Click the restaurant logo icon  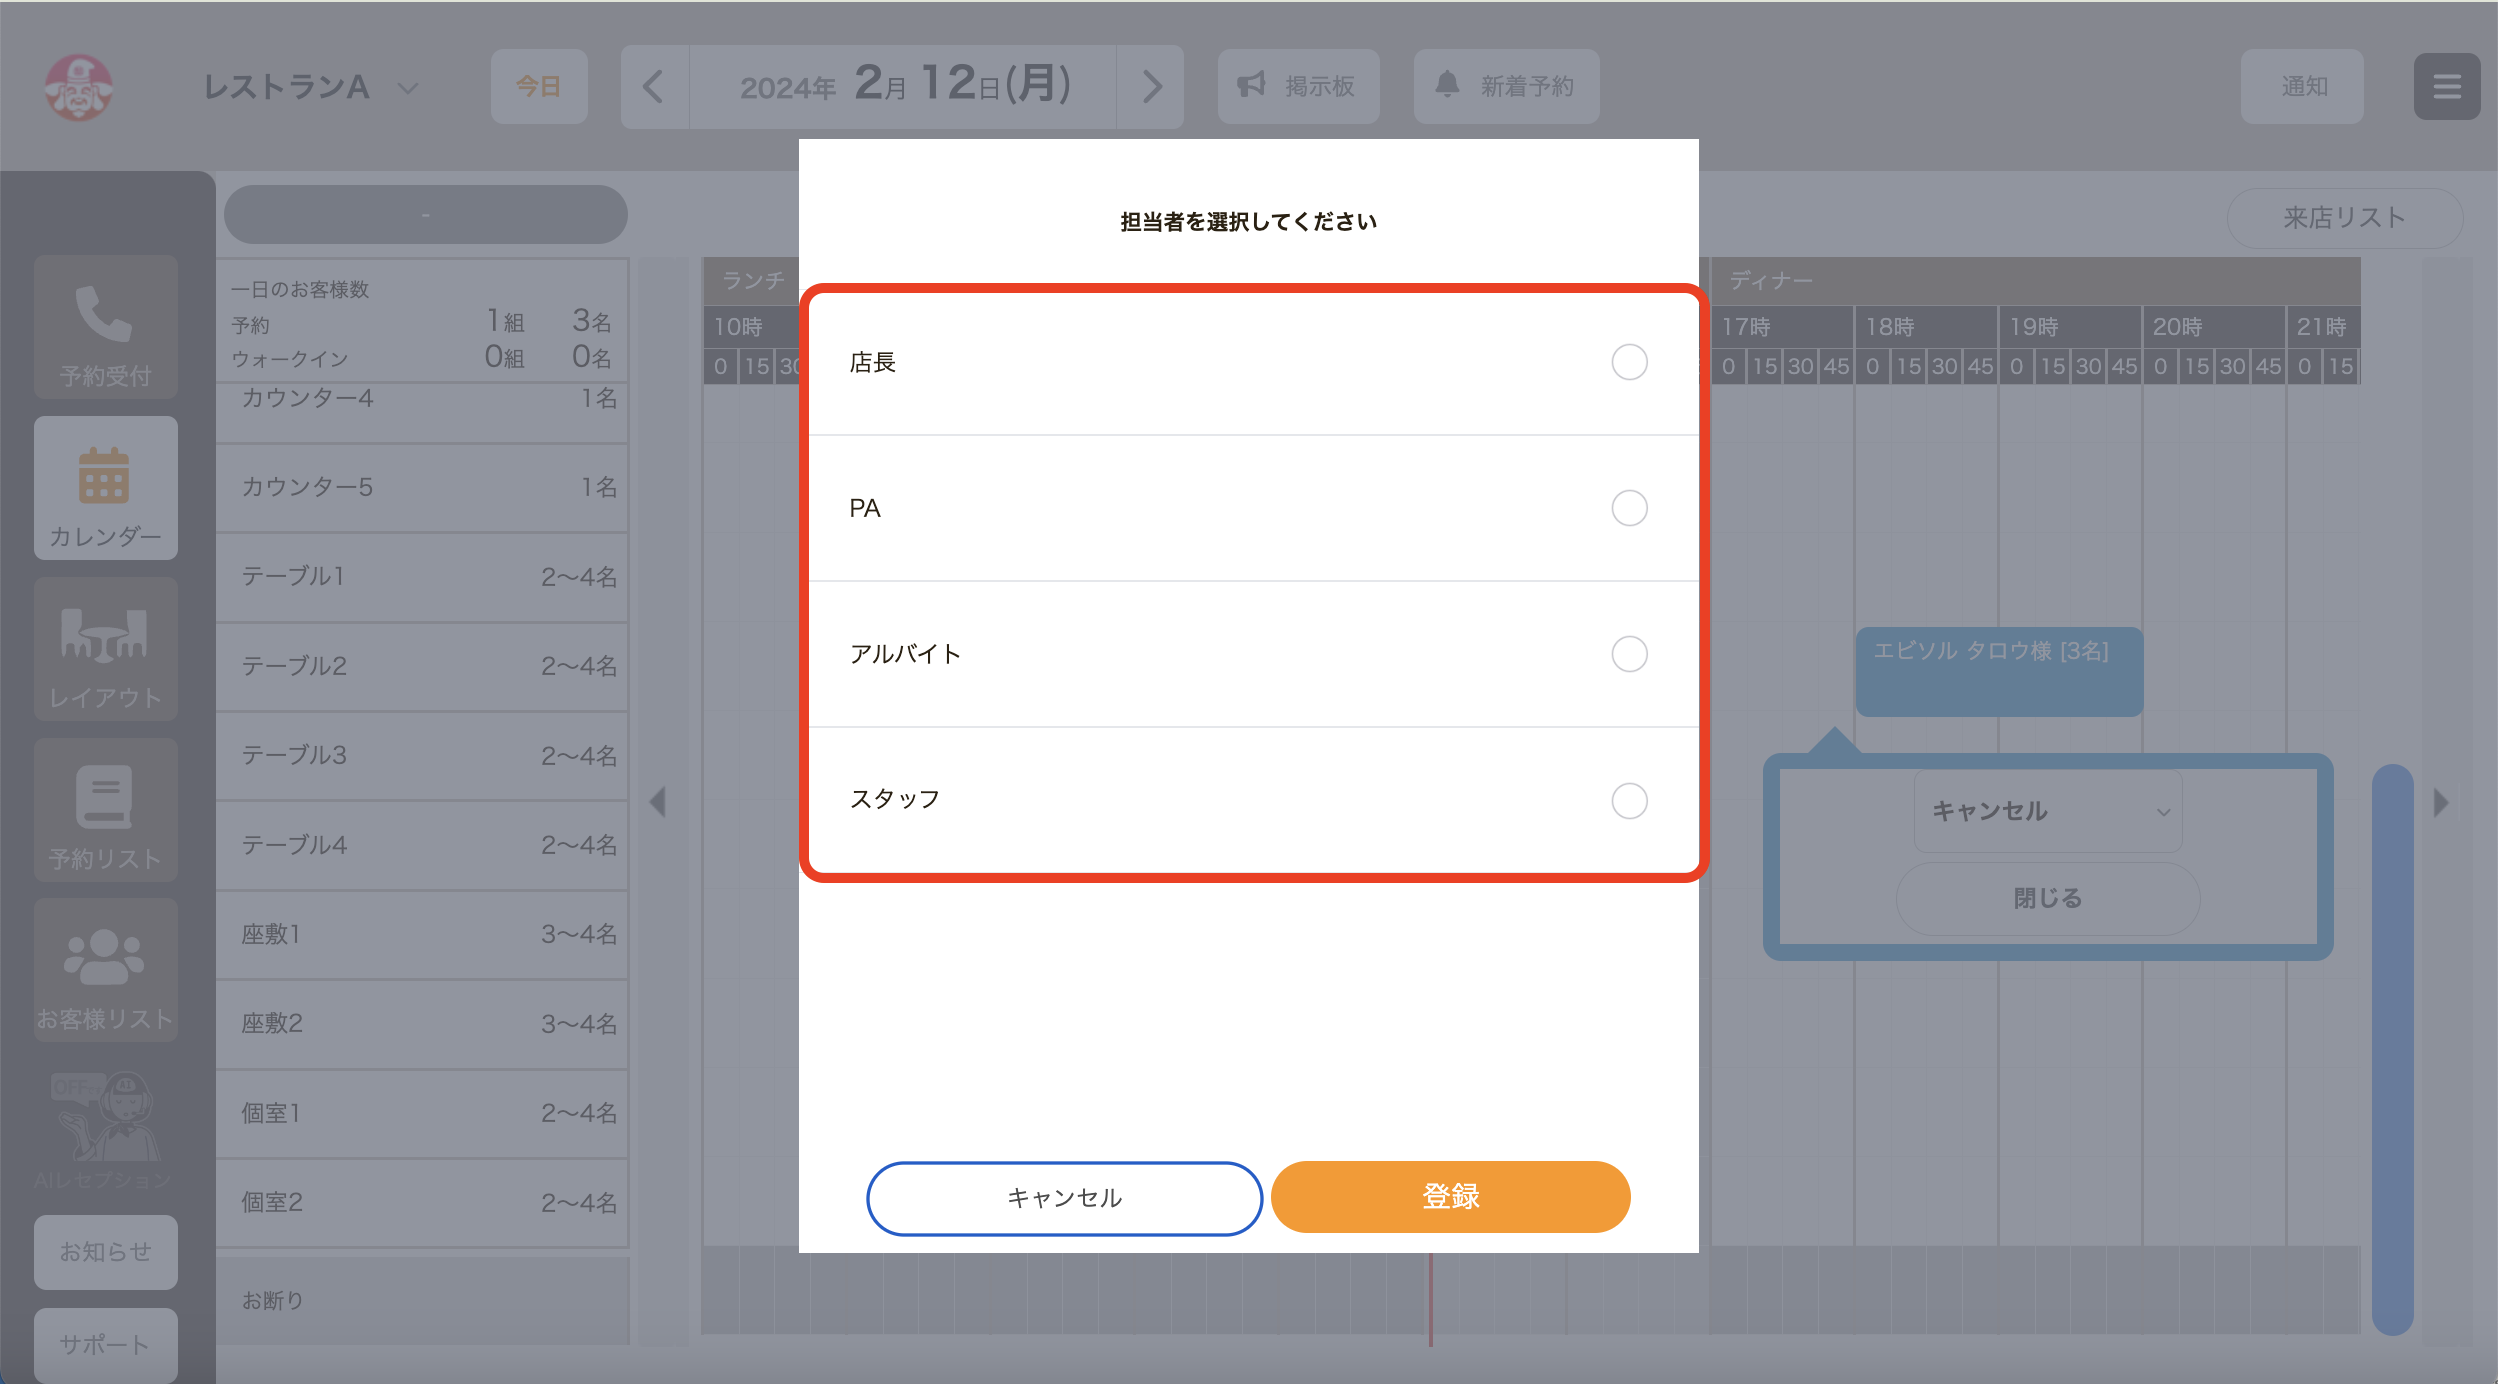click(x=79, y=87)
